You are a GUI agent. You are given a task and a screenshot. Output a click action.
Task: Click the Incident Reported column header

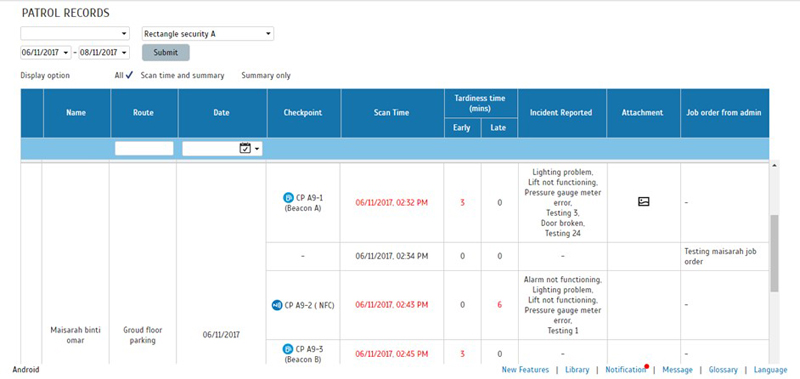click(x=561, y=113)
